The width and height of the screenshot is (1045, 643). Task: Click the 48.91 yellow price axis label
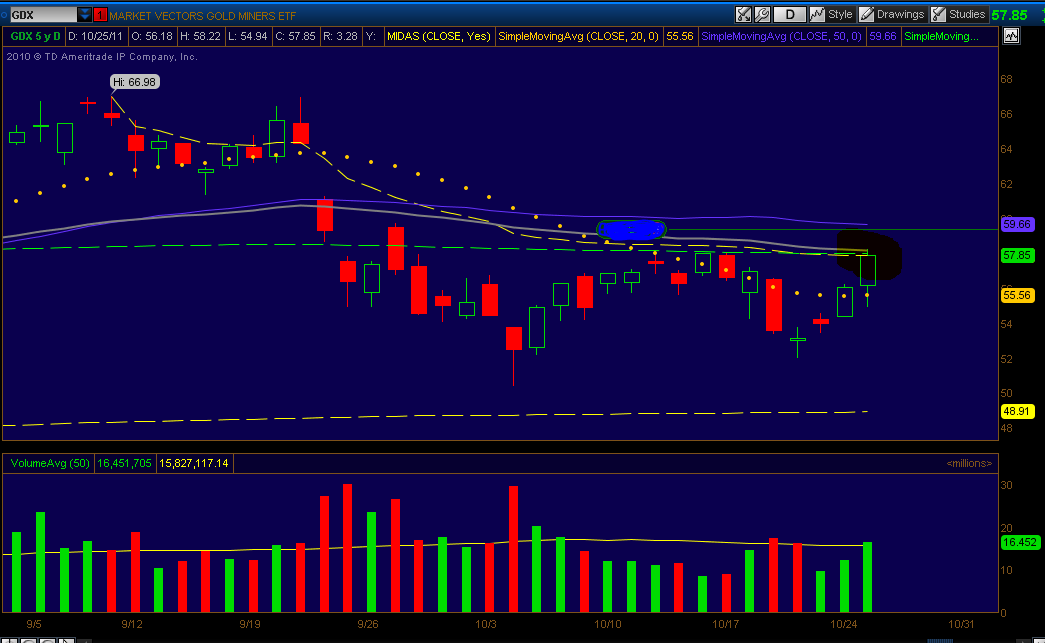(x=1017, y=411)
